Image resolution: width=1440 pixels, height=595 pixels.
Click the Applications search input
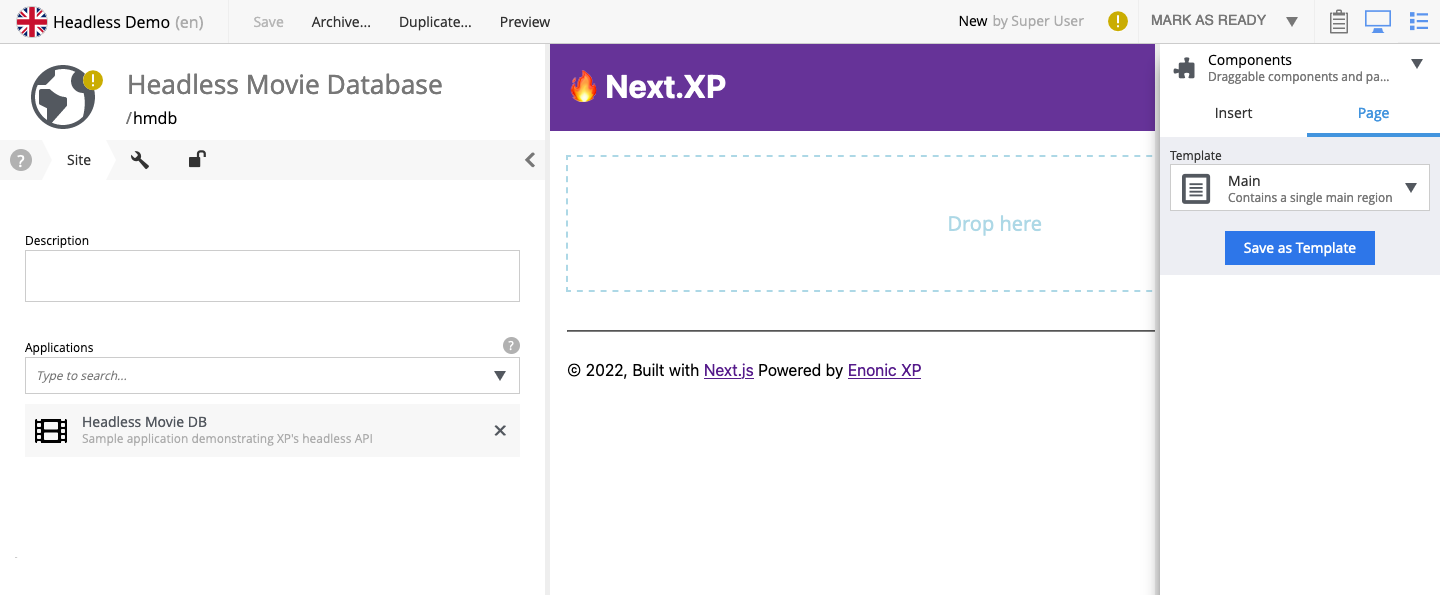click(260, 376)
